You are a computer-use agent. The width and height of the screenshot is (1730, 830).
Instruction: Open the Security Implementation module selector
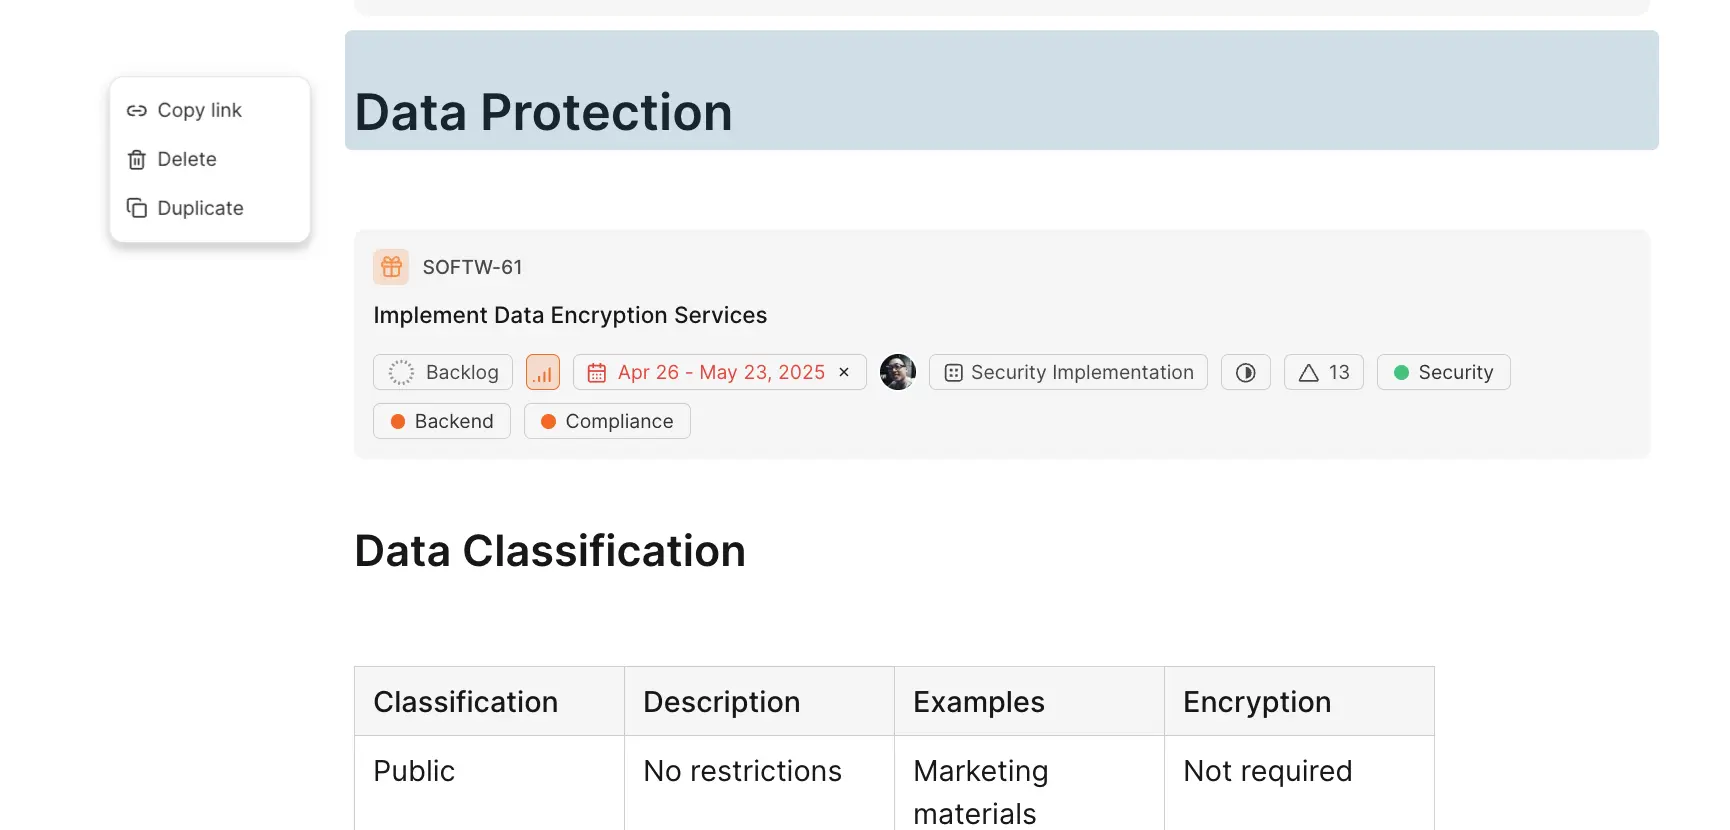[1068, 372]
